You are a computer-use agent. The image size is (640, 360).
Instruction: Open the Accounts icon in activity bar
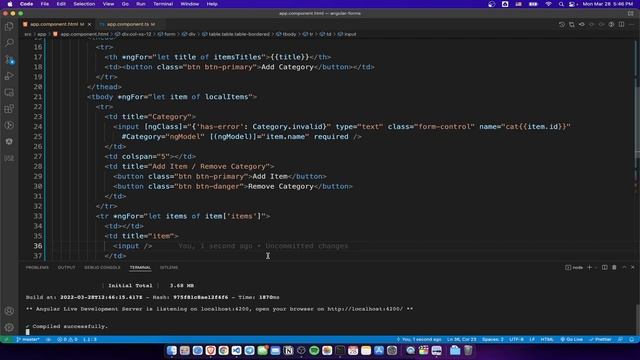click(9, 311)
